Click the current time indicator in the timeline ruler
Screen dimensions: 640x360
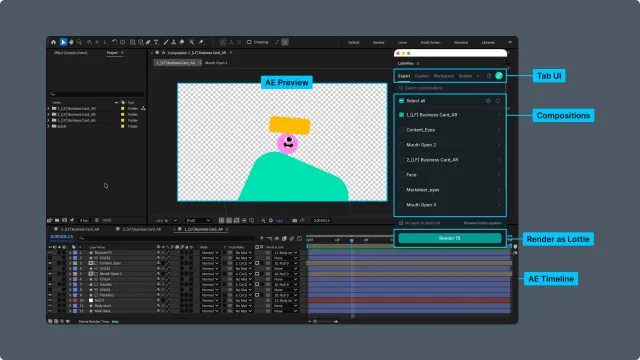[351, 240]
